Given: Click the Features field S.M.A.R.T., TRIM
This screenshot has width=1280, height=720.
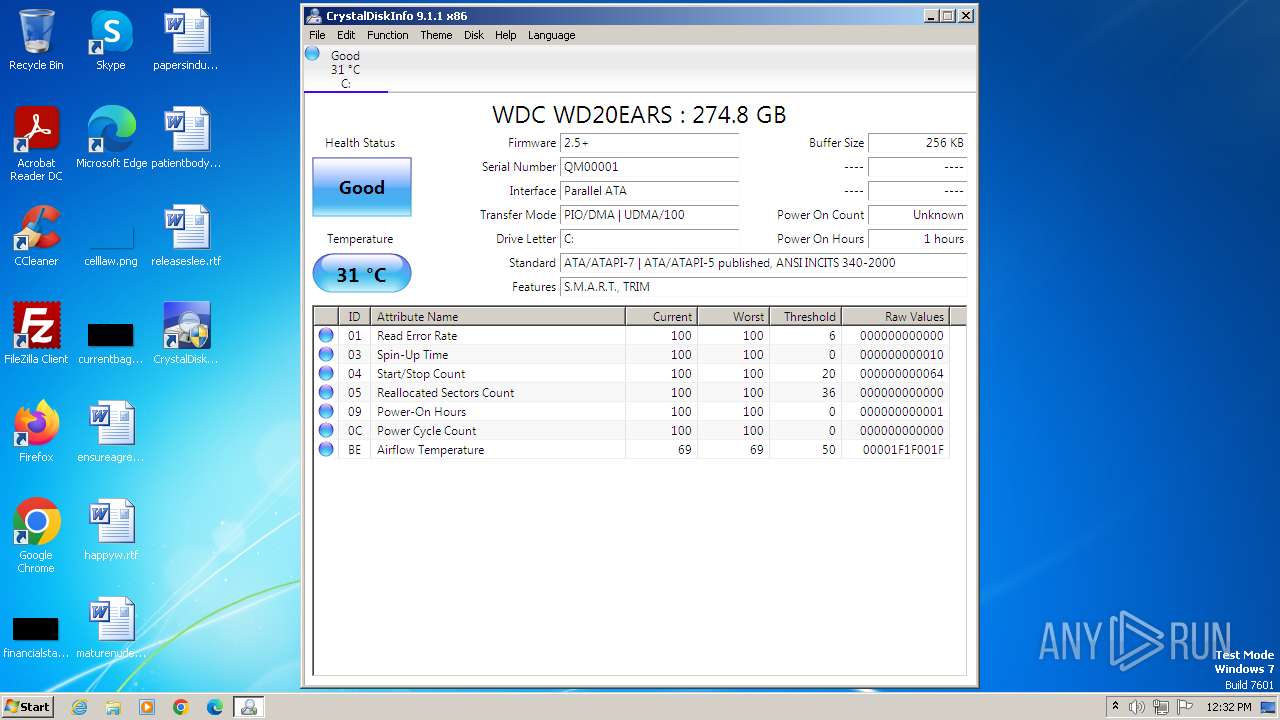Looking at the screenshot, I should pos(763,287).
